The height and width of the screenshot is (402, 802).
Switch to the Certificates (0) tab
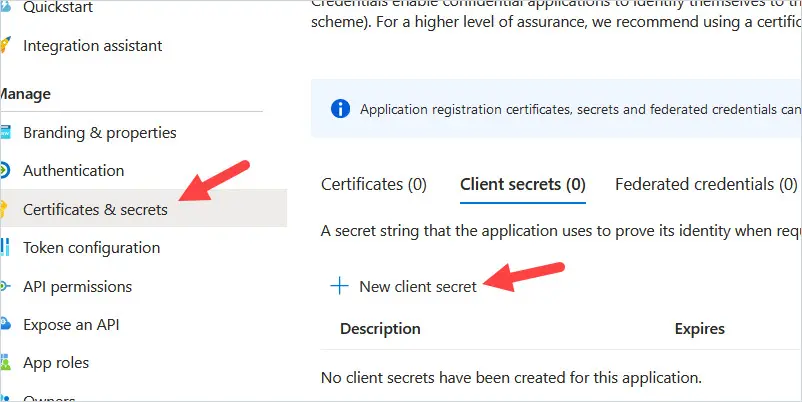pyautogui.click(x=373, y=184)
